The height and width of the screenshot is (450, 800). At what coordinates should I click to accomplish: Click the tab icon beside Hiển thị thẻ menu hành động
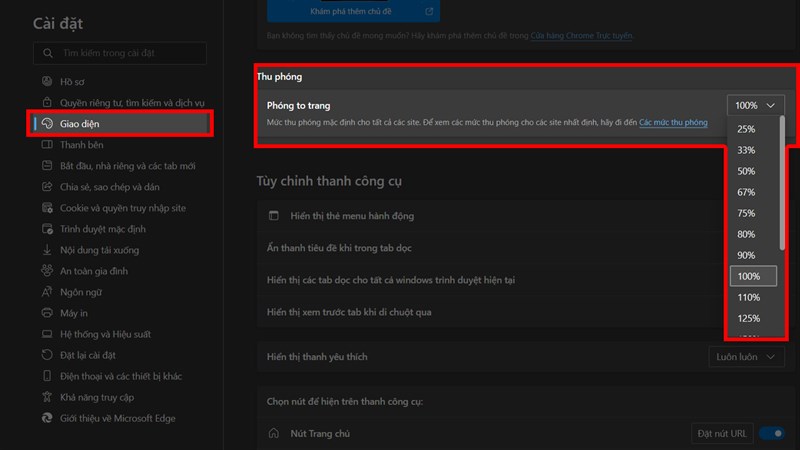click(274, 215)
